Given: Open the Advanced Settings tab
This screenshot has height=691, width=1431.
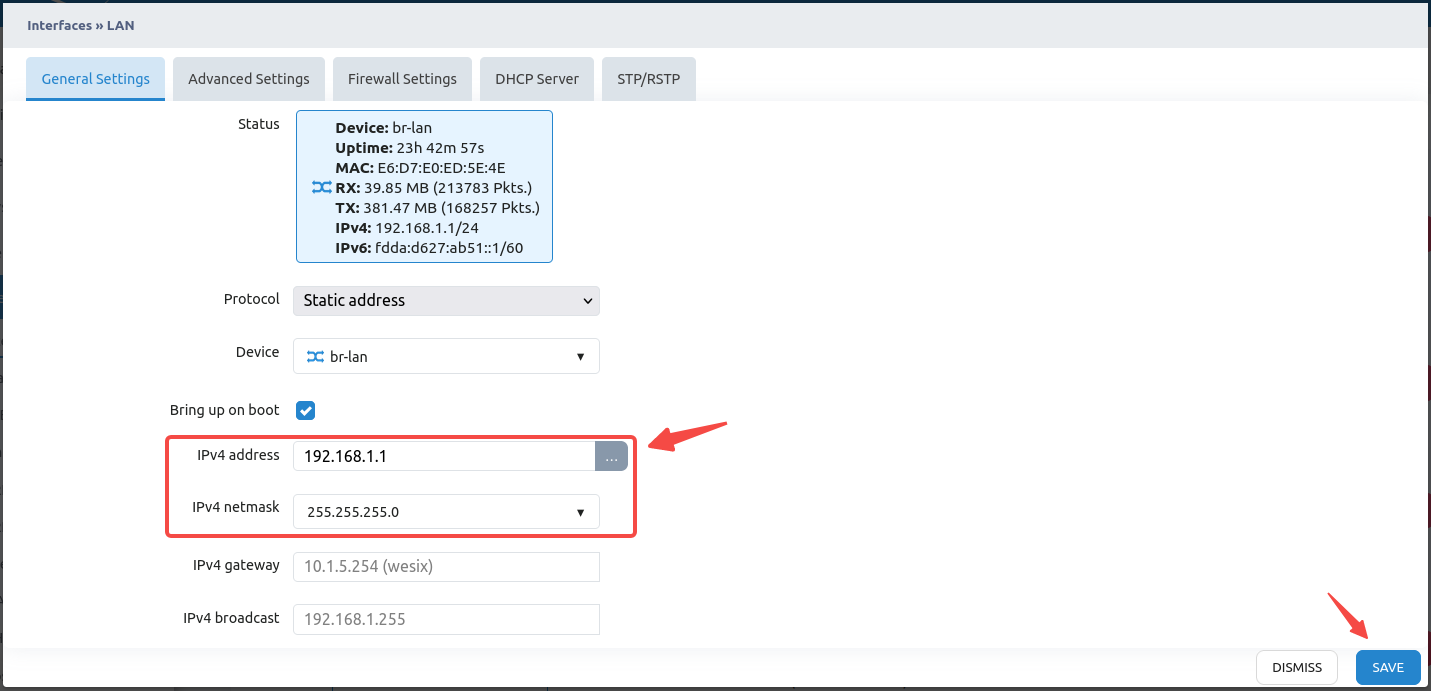Looking at the screenshot, I should [249, 79].
